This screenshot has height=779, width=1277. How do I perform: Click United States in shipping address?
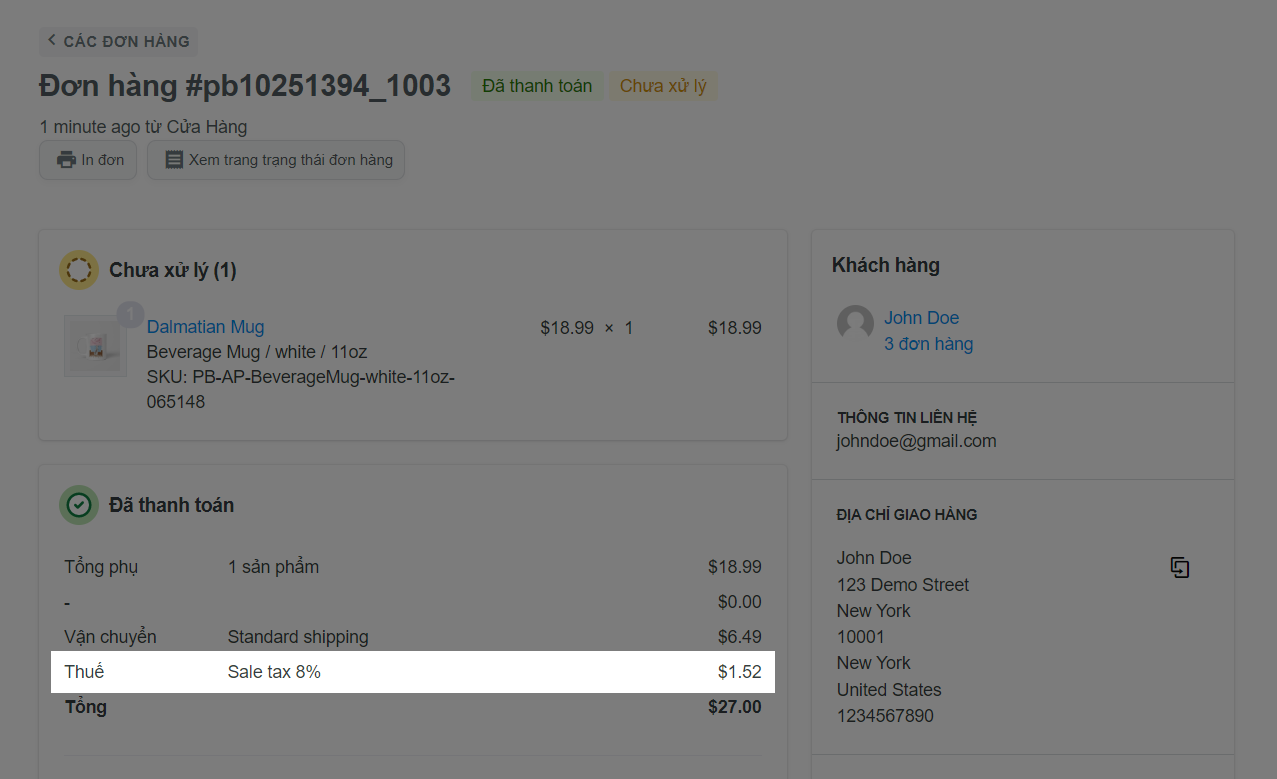(x=889, y=690)
